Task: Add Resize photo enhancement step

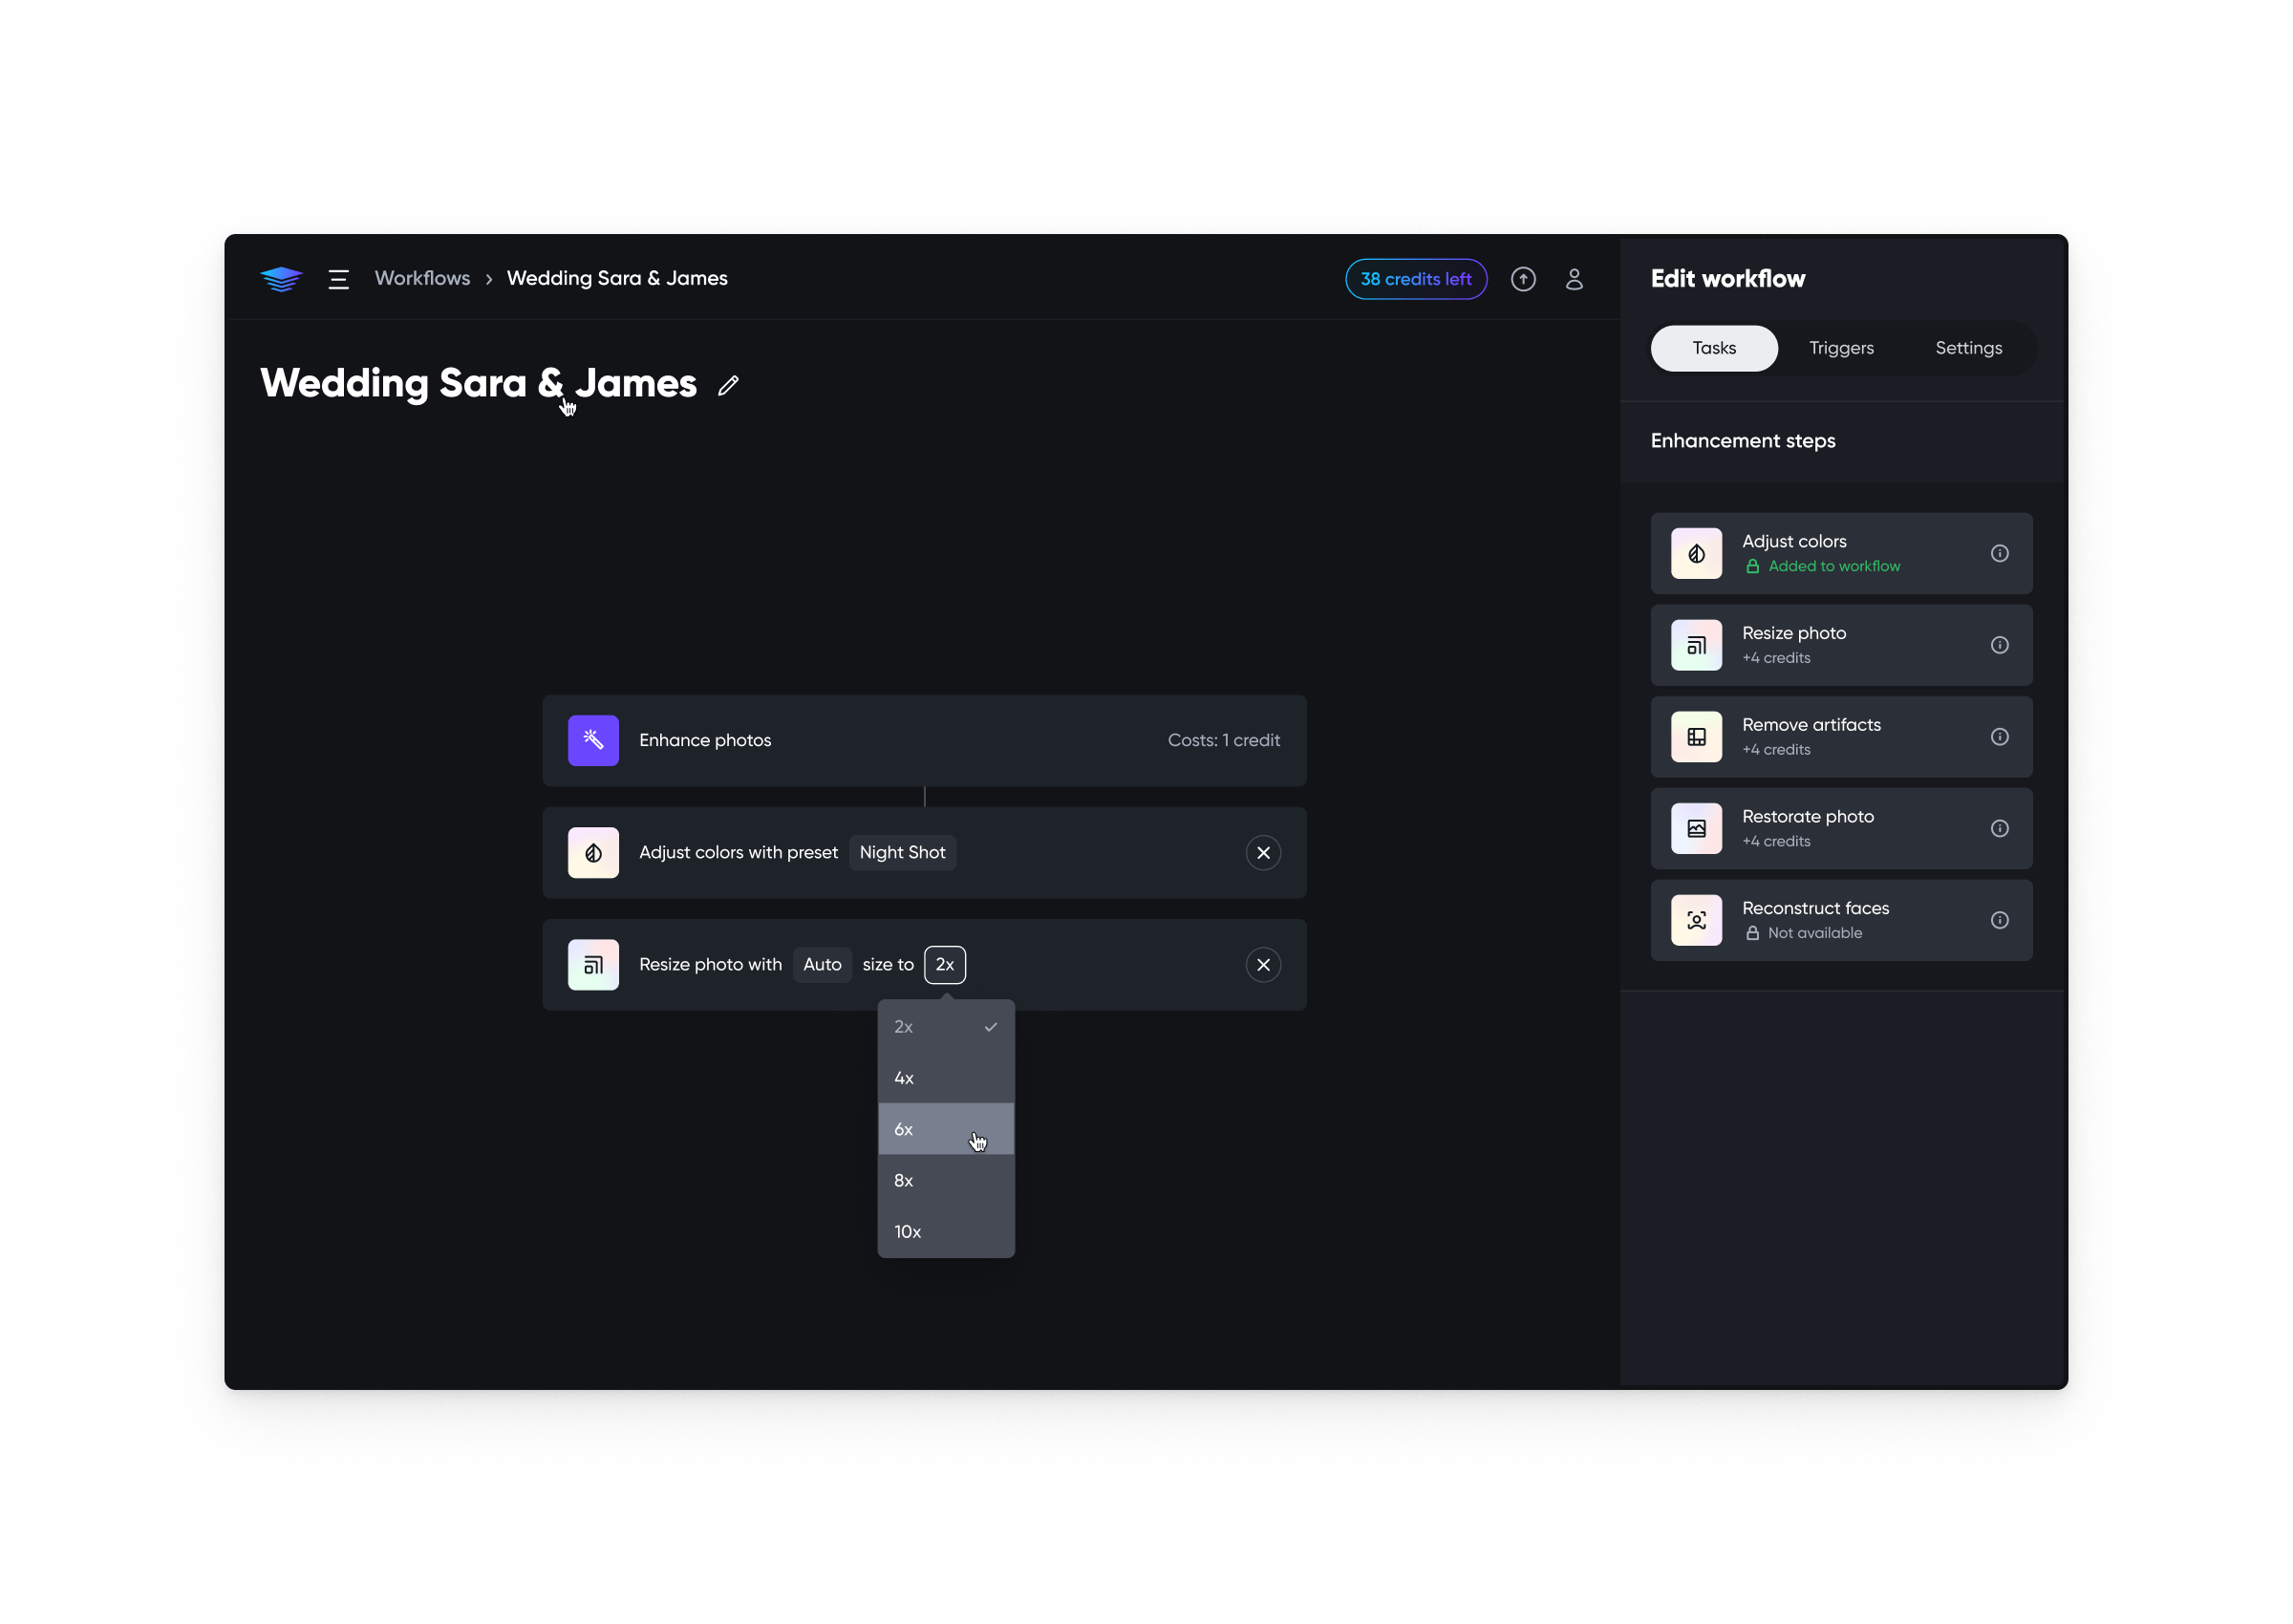Action: coord(1840,645)
